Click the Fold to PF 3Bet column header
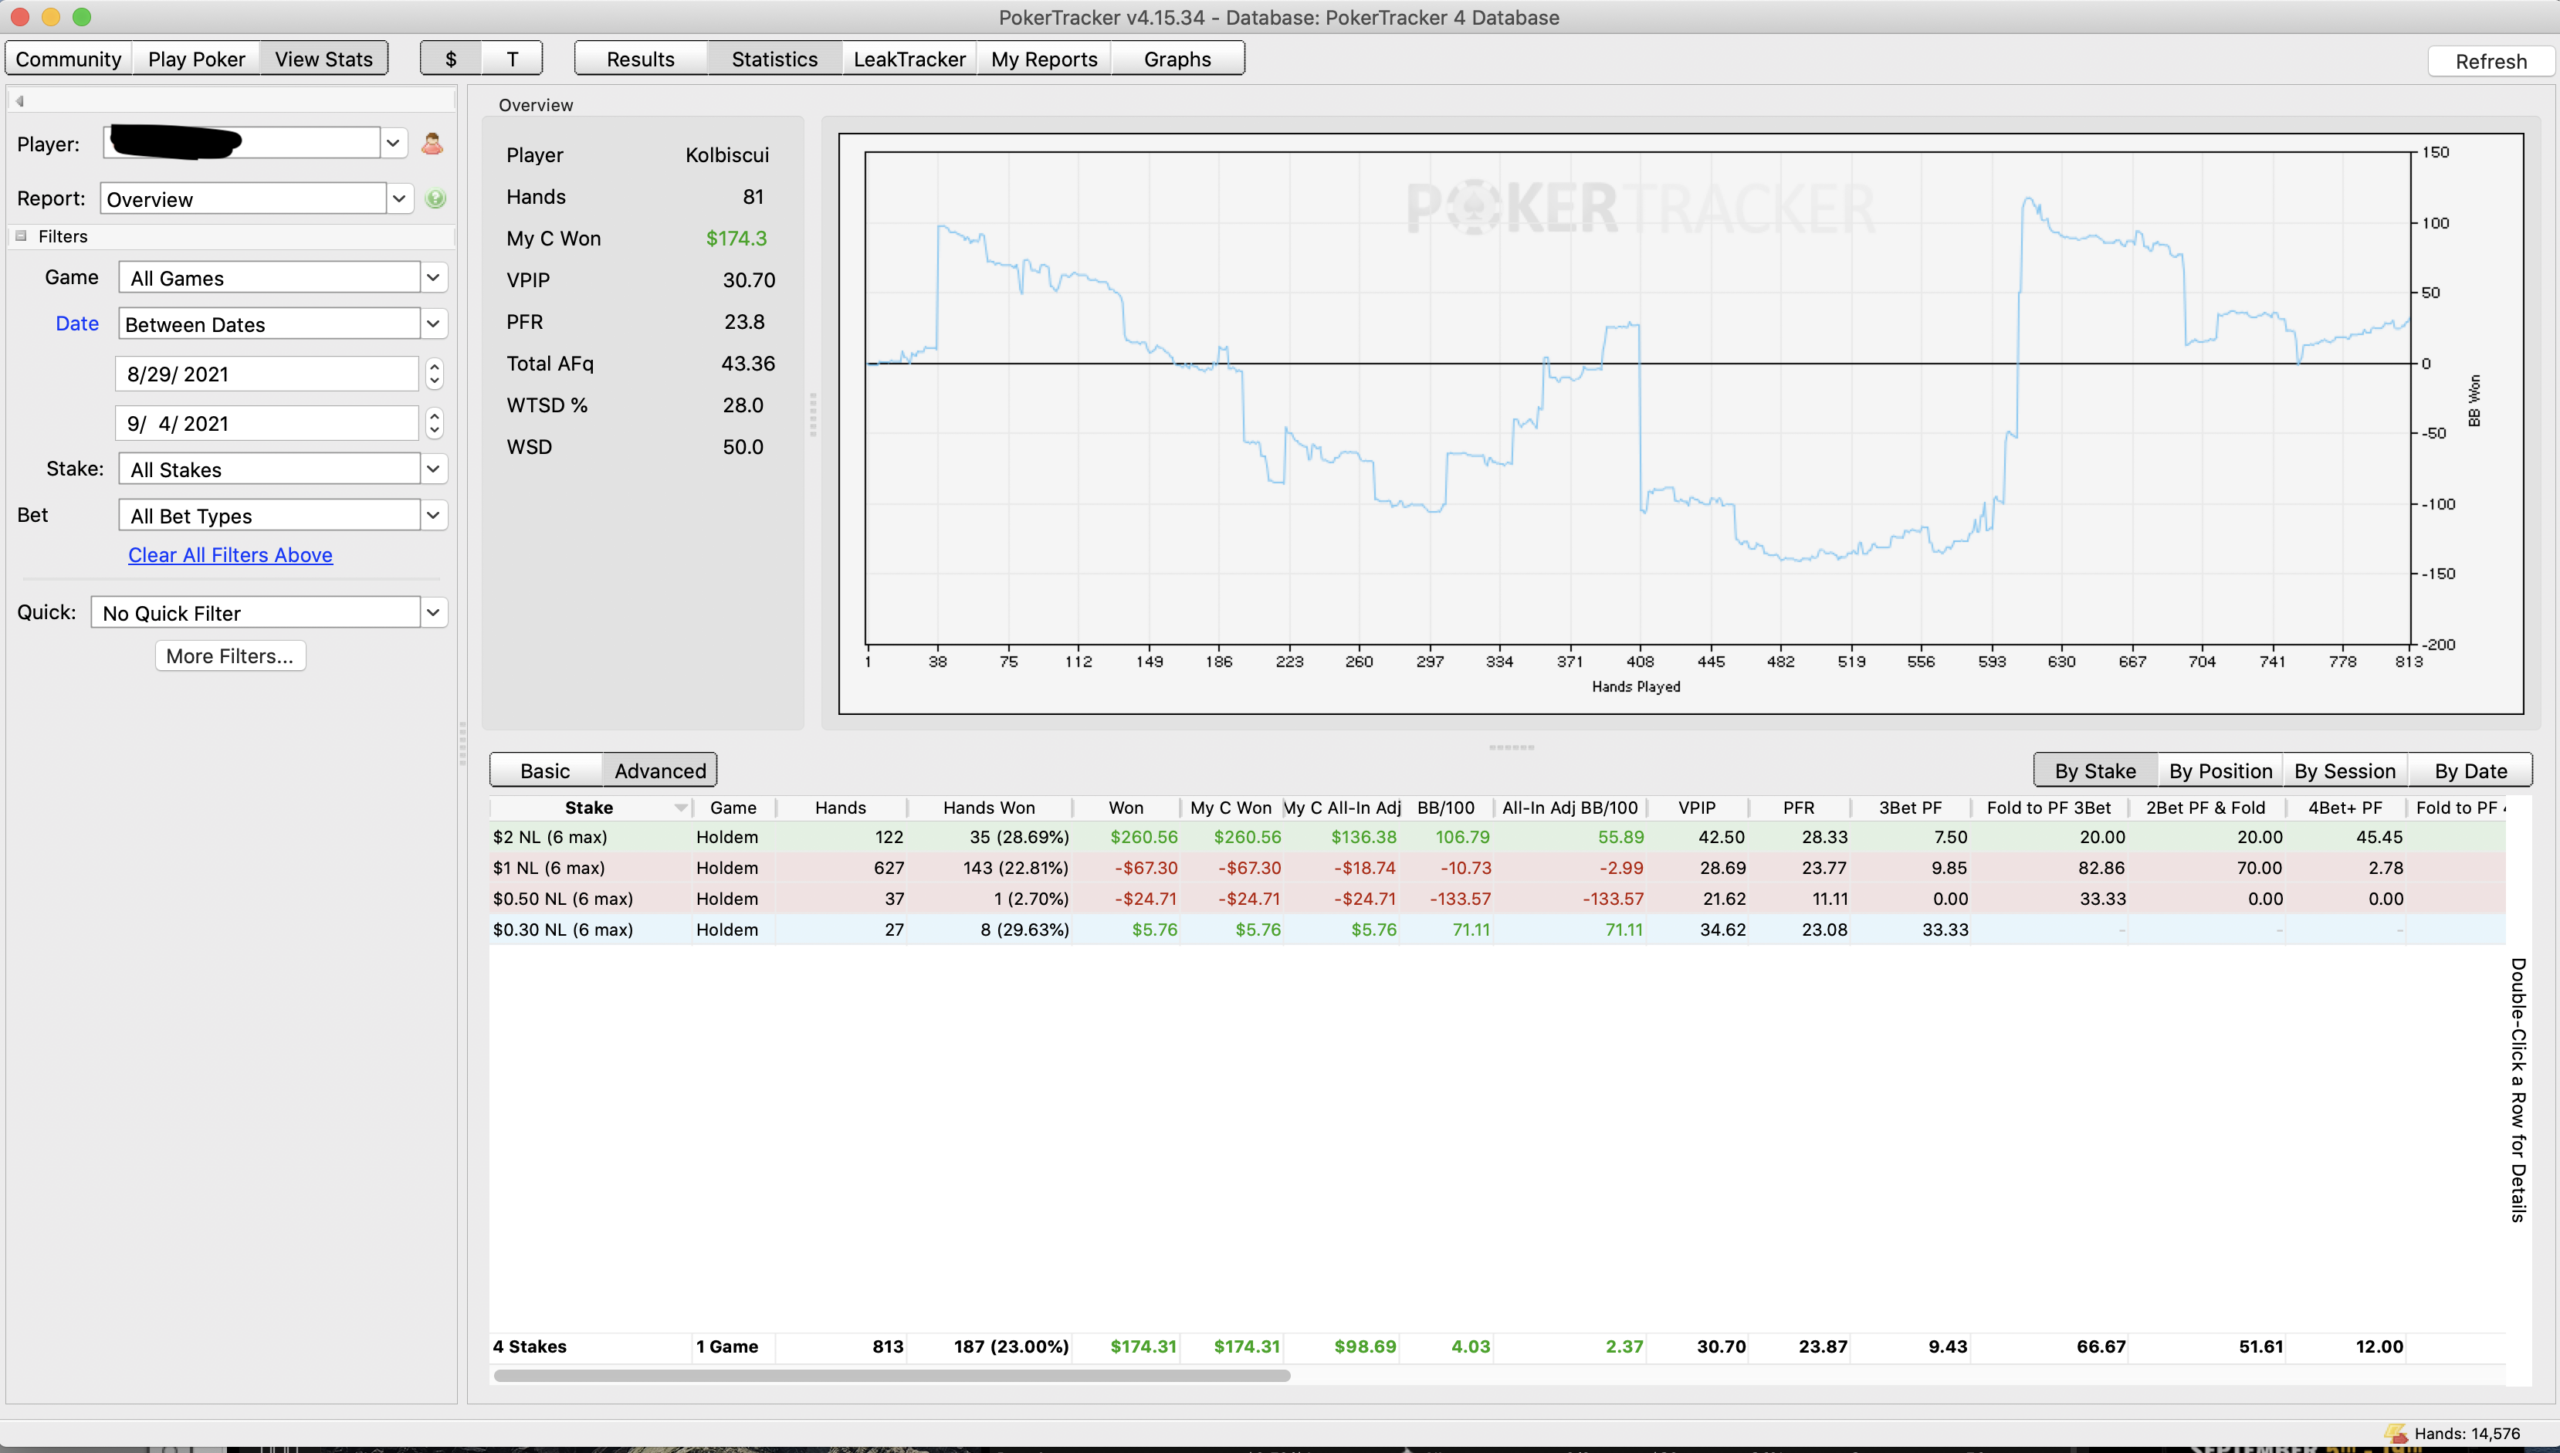This screenshot has width=2560, height=1453. 2049,807
